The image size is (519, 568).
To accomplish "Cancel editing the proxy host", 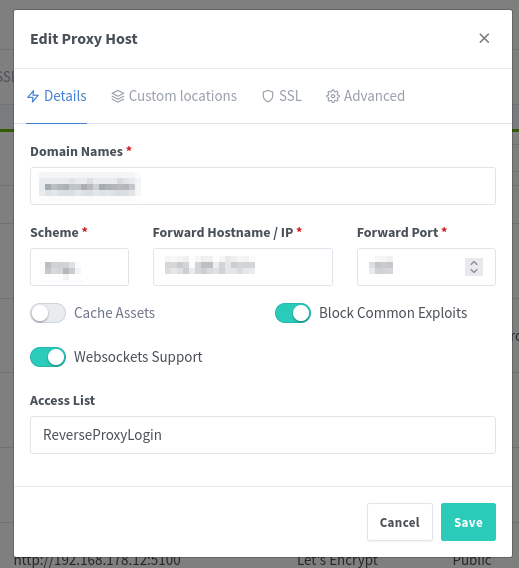I will (x=400, y=522).
